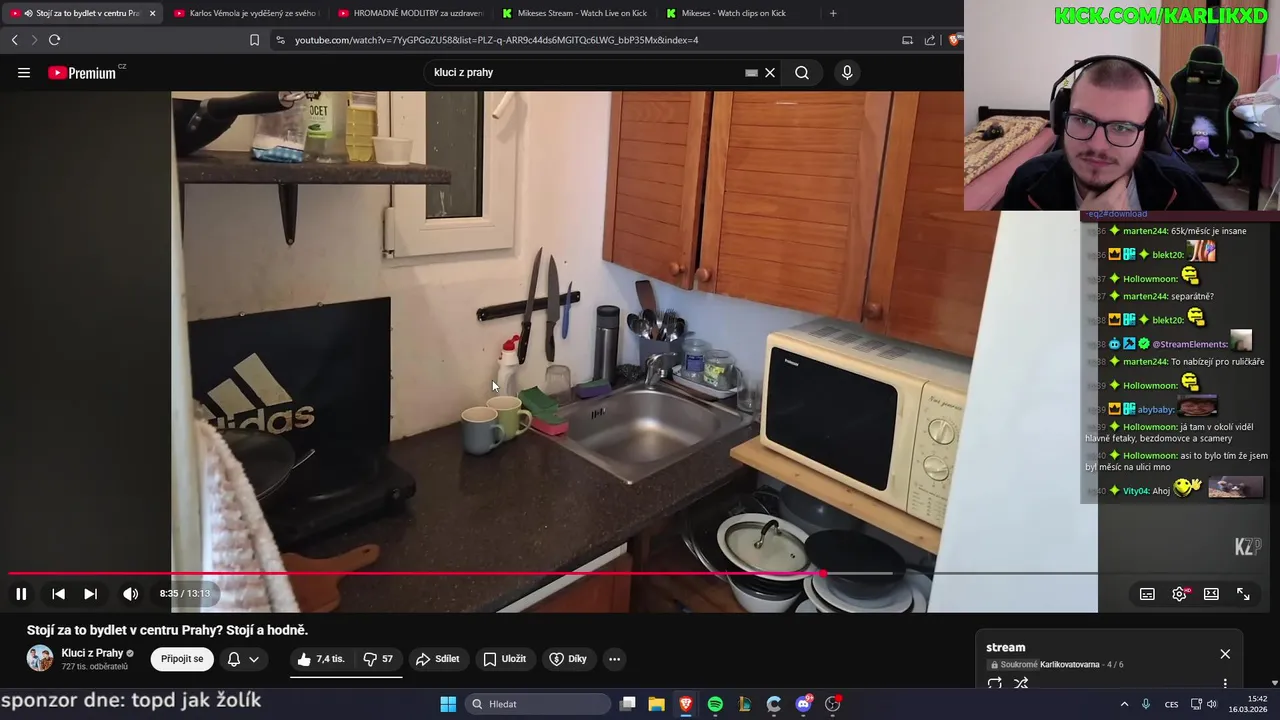The width and height of the screenshot is (1280, 720).
Task: Open more actions three-dot menu under video
Action: coord(615,659)
